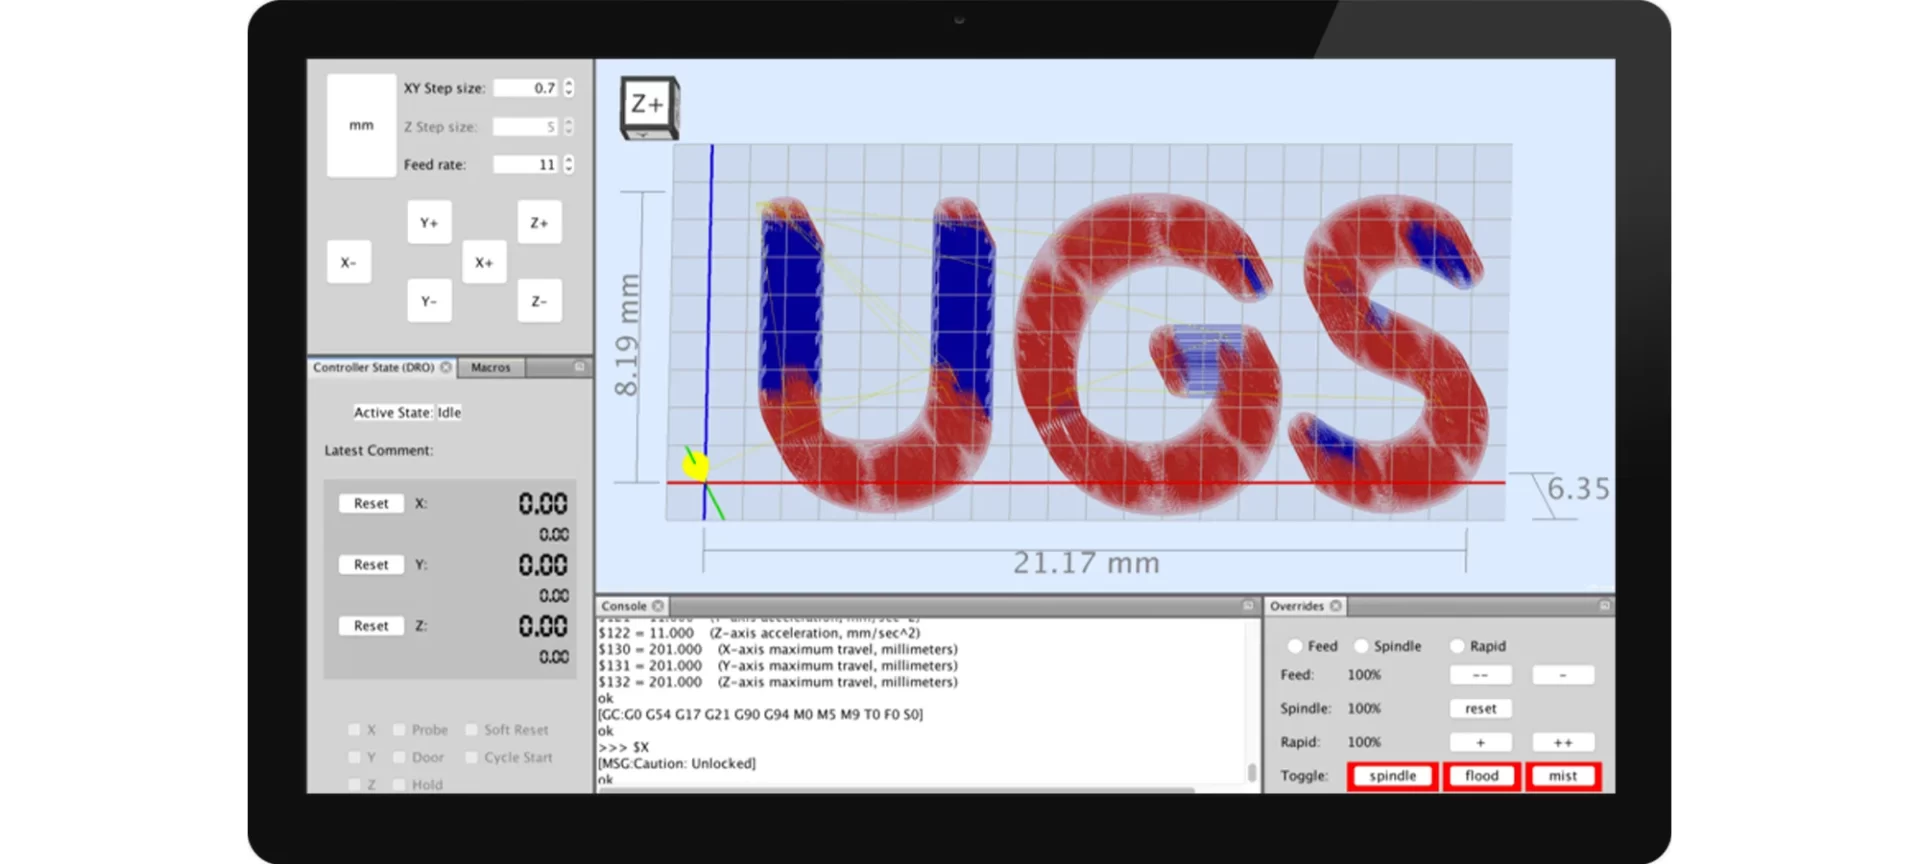
Task: Click the single - override button
Action: click(1563, 675)
